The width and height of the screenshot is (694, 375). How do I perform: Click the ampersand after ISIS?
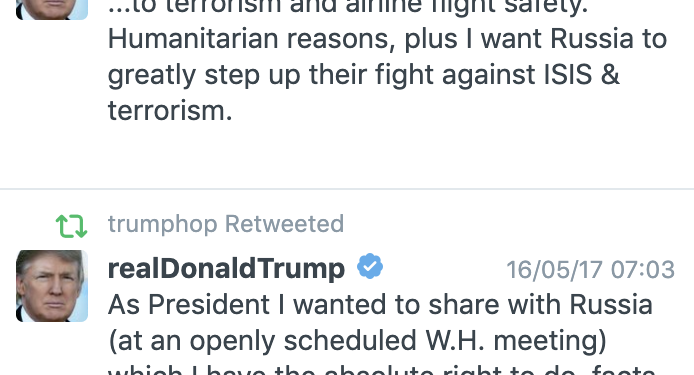tap(610, 74)
